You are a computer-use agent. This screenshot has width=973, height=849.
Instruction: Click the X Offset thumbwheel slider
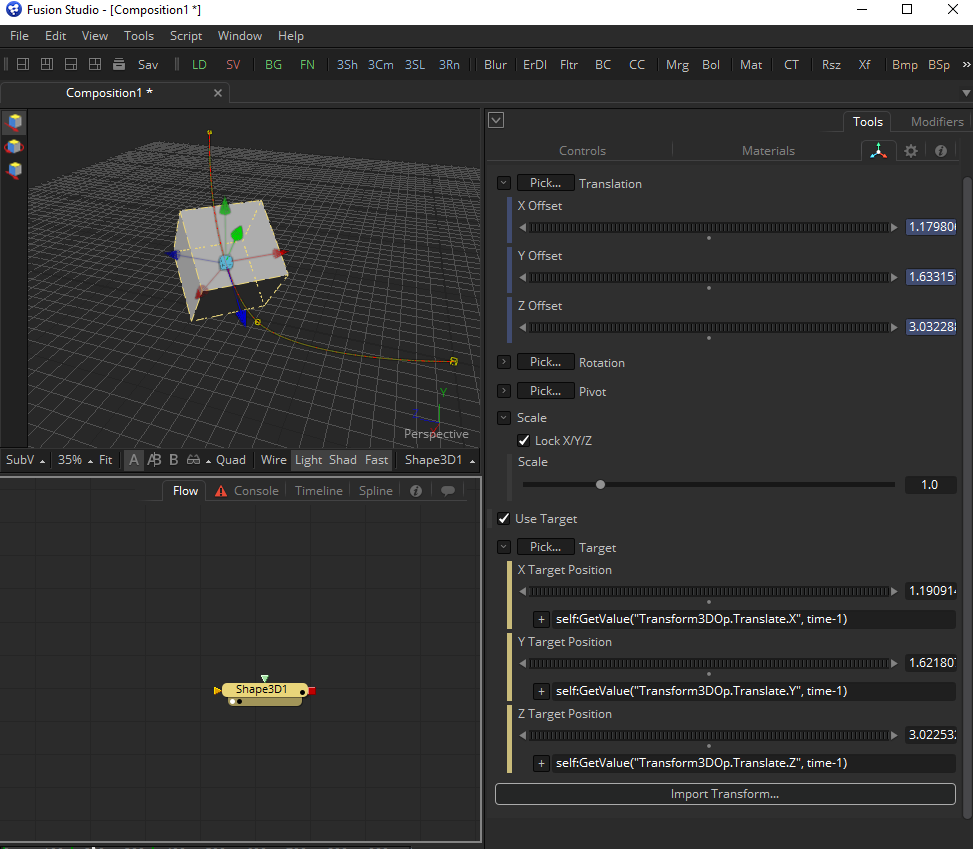click(x=708, y=227)
